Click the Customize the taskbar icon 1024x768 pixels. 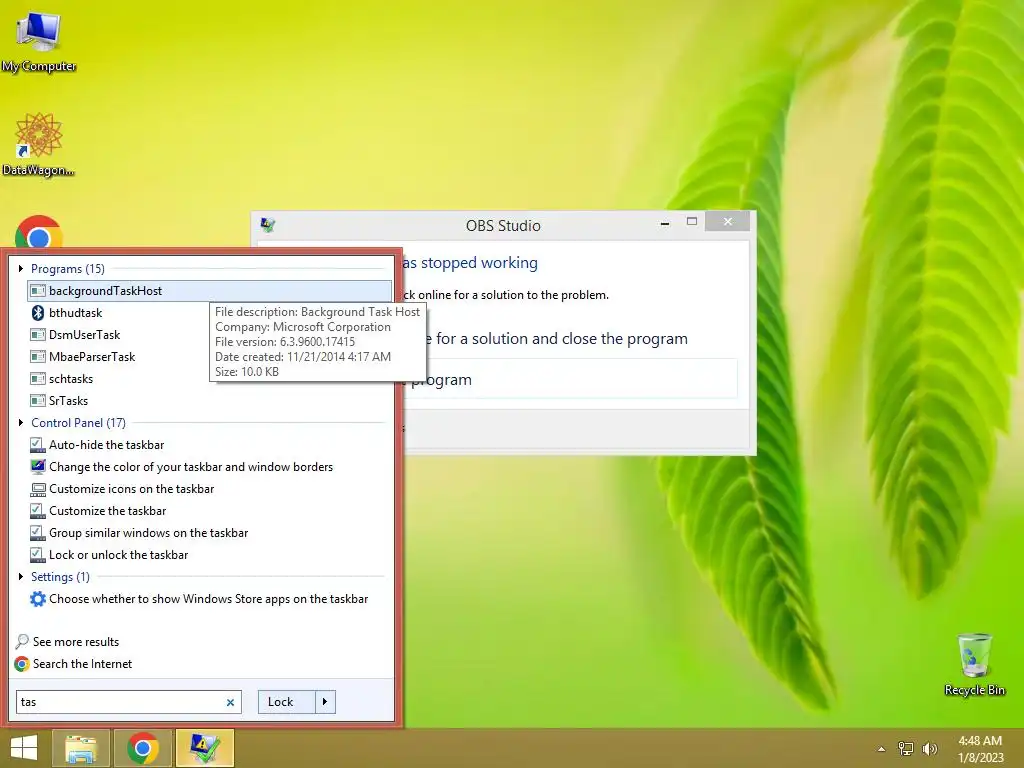tap(38, 511)
